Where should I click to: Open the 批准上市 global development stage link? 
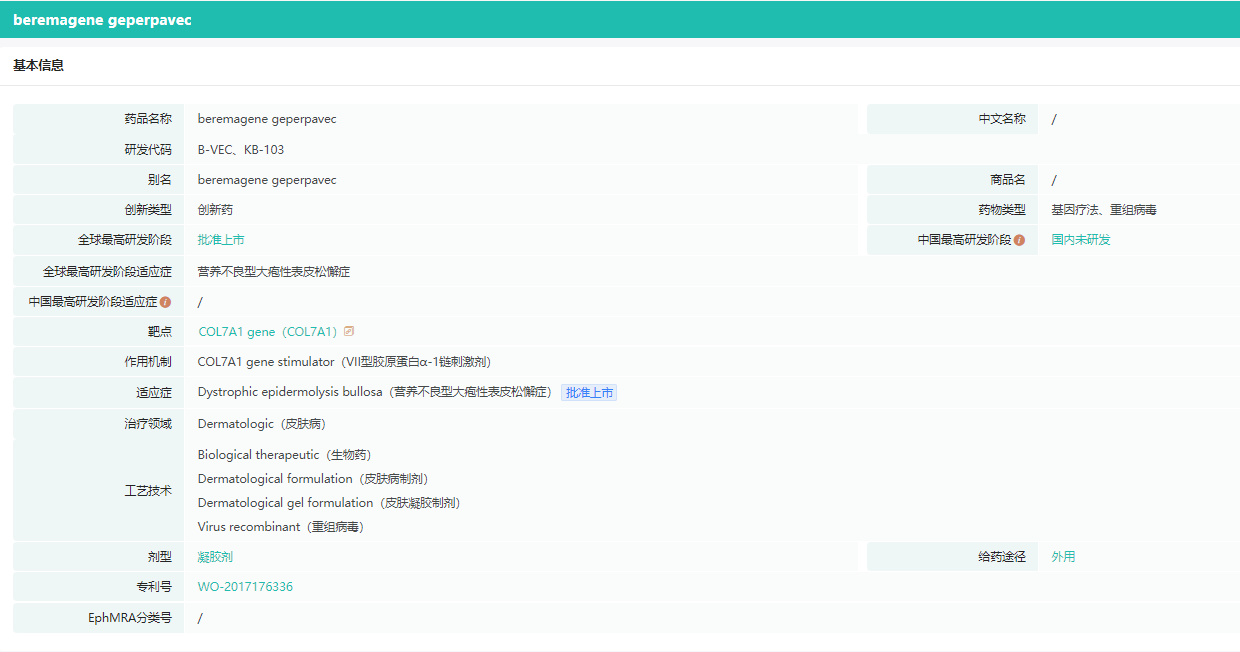click(221, 240)
